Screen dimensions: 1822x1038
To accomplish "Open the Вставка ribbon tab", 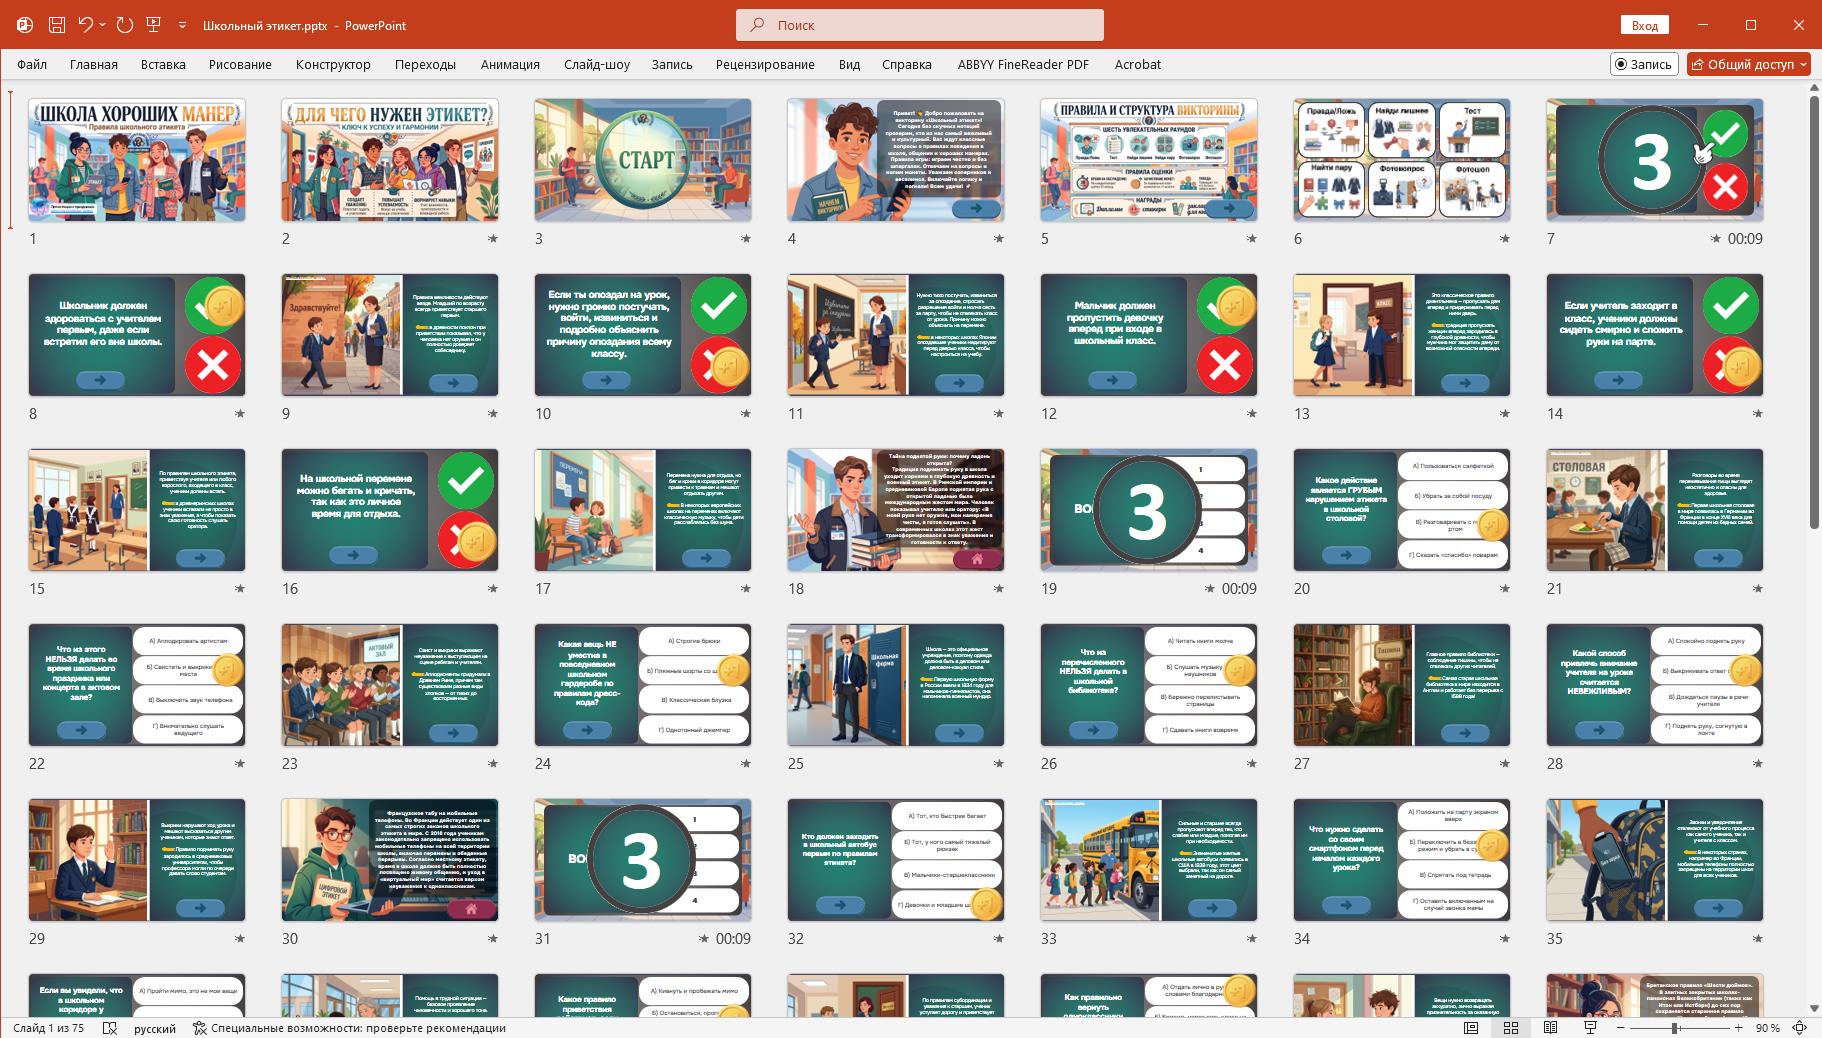I will (163, 64).
